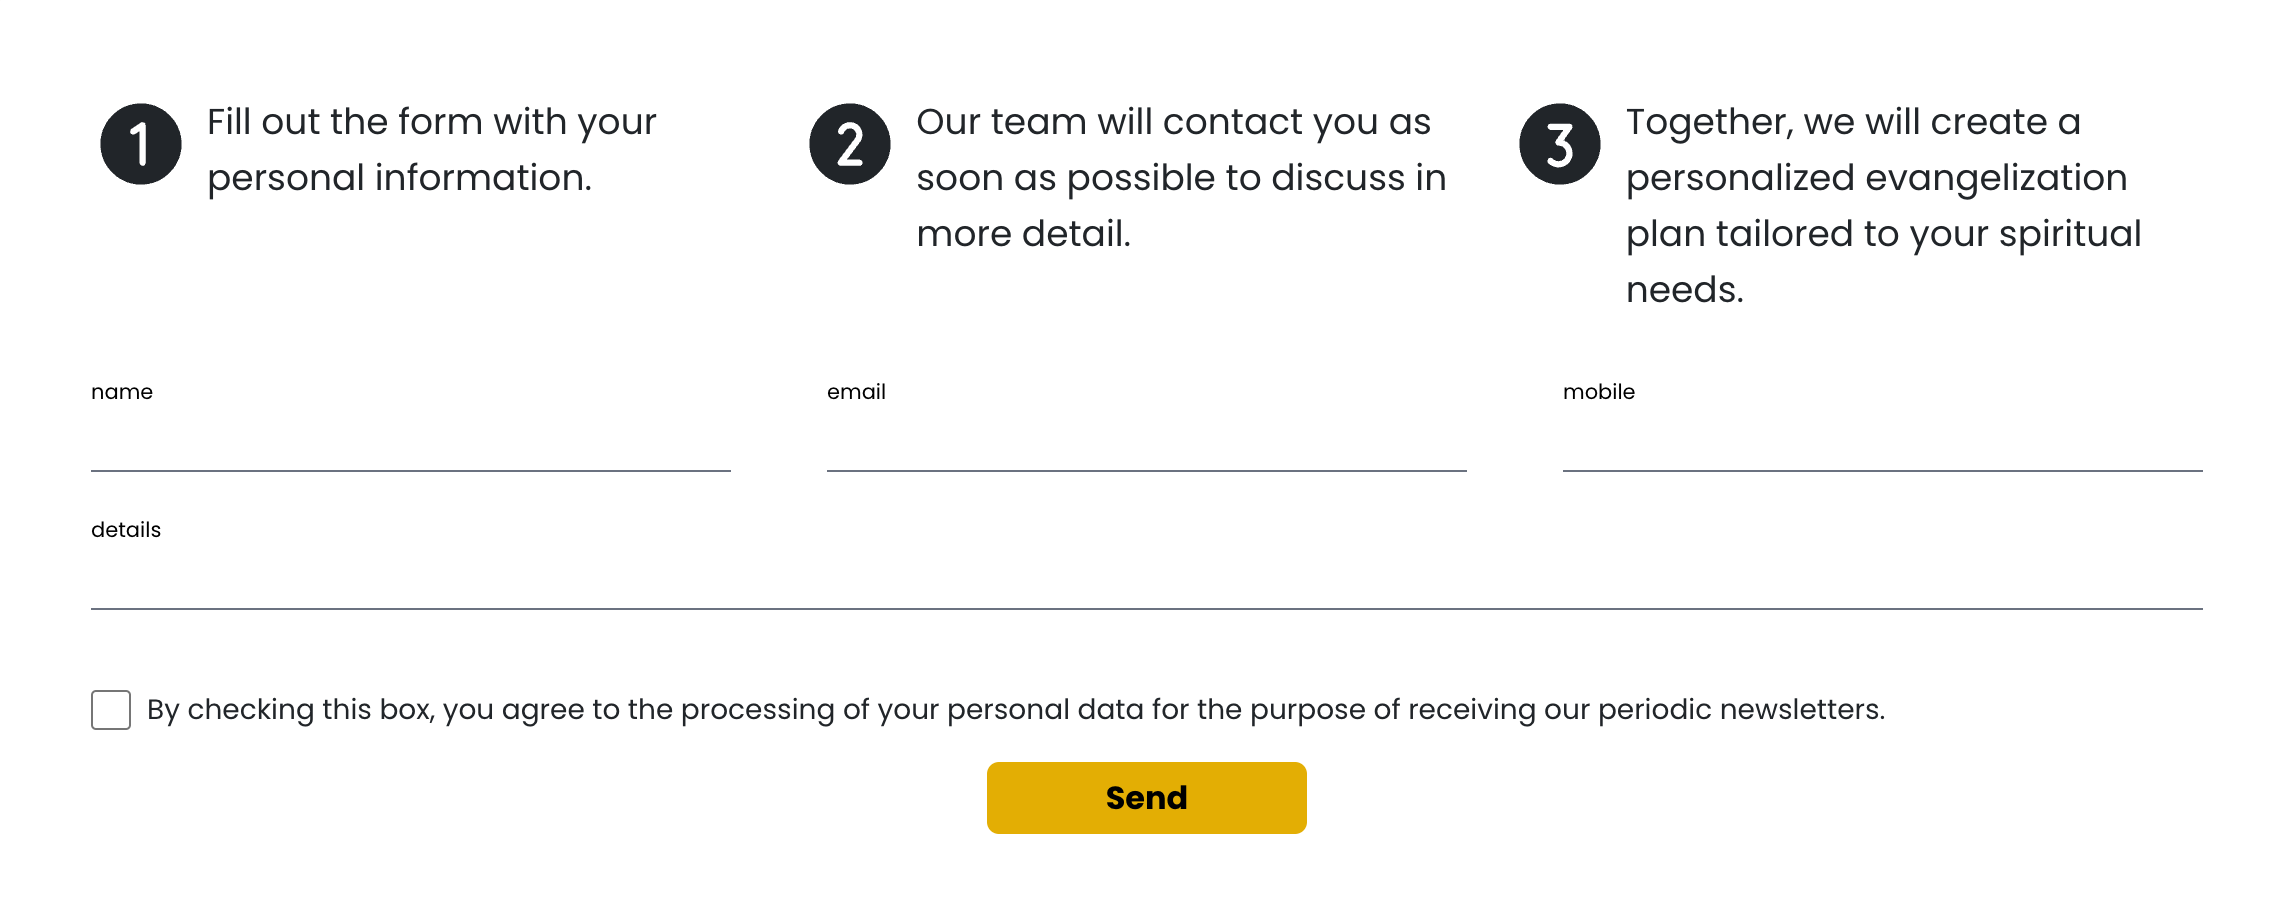Click the number 2 step circle icon
This screenshot has height=918, width=2290.
click(x=850, y=144)
